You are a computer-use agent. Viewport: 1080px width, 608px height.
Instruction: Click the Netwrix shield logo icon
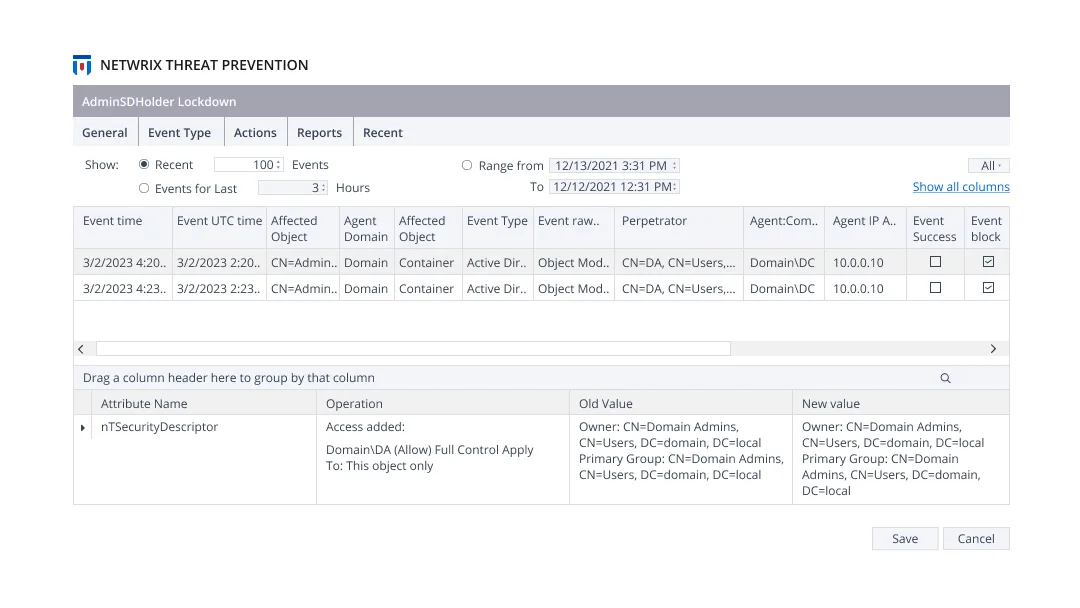[x=82, y=65]
